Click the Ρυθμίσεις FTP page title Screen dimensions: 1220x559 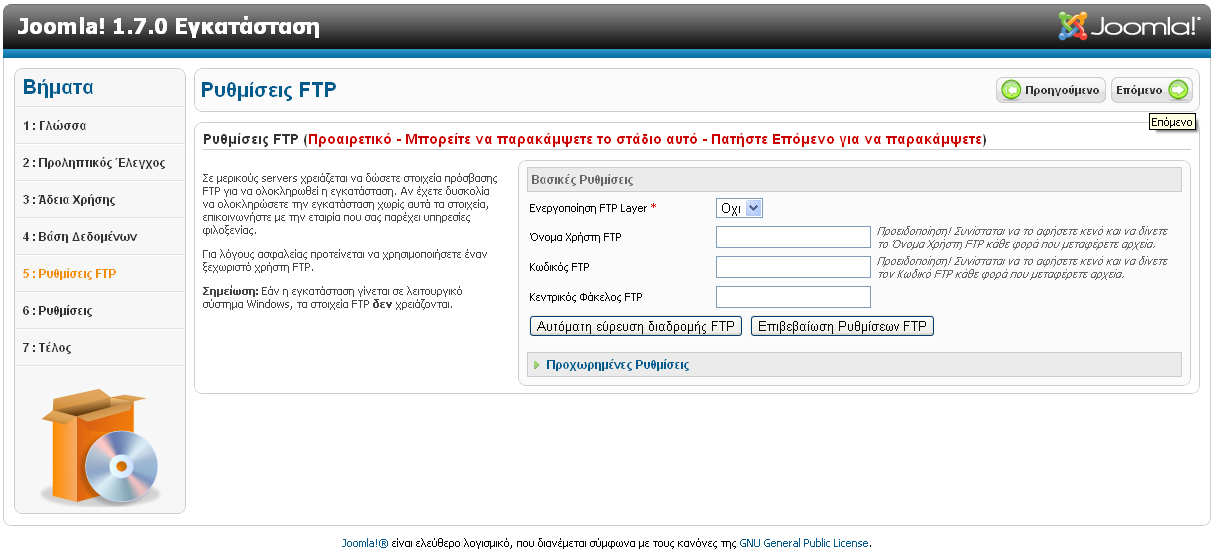(x=269, y=90)
